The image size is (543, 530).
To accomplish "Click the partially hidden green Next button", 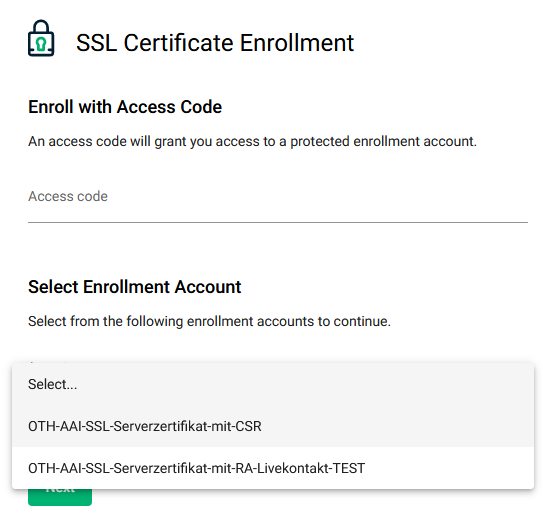I will tap(60, 497).
